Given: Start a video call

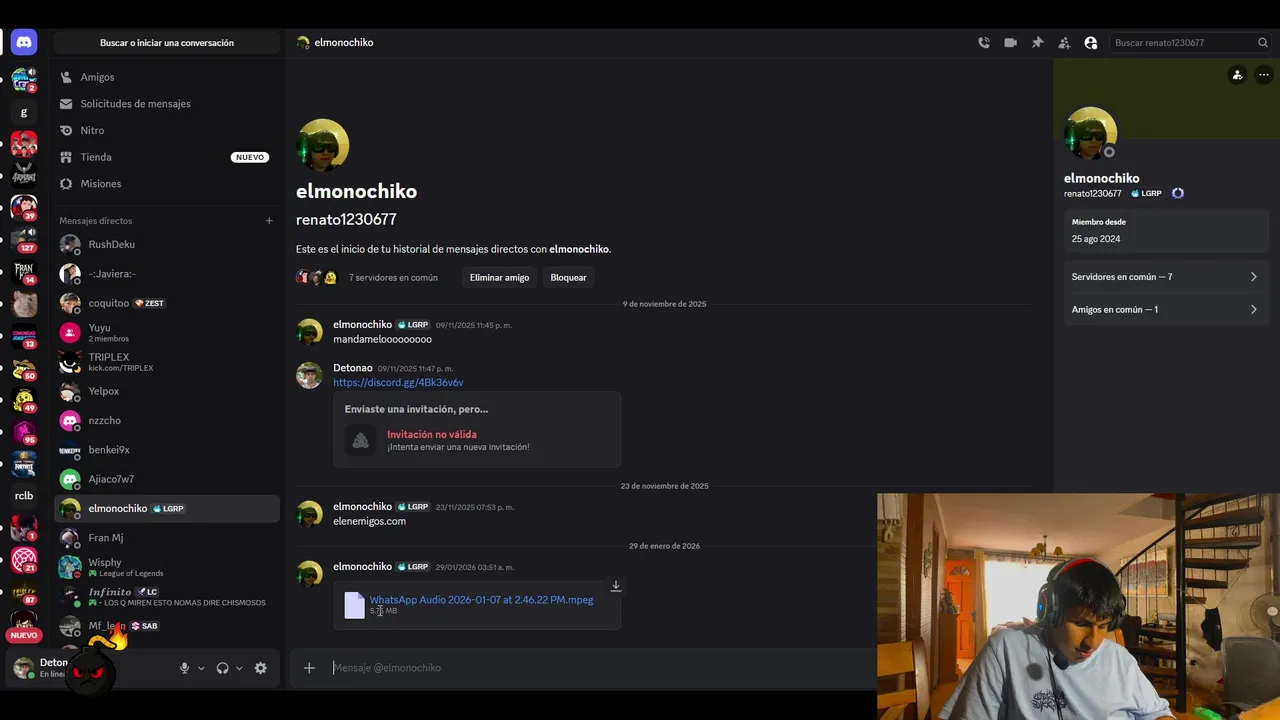Looking at the screenshot, I should [1011, 43].
